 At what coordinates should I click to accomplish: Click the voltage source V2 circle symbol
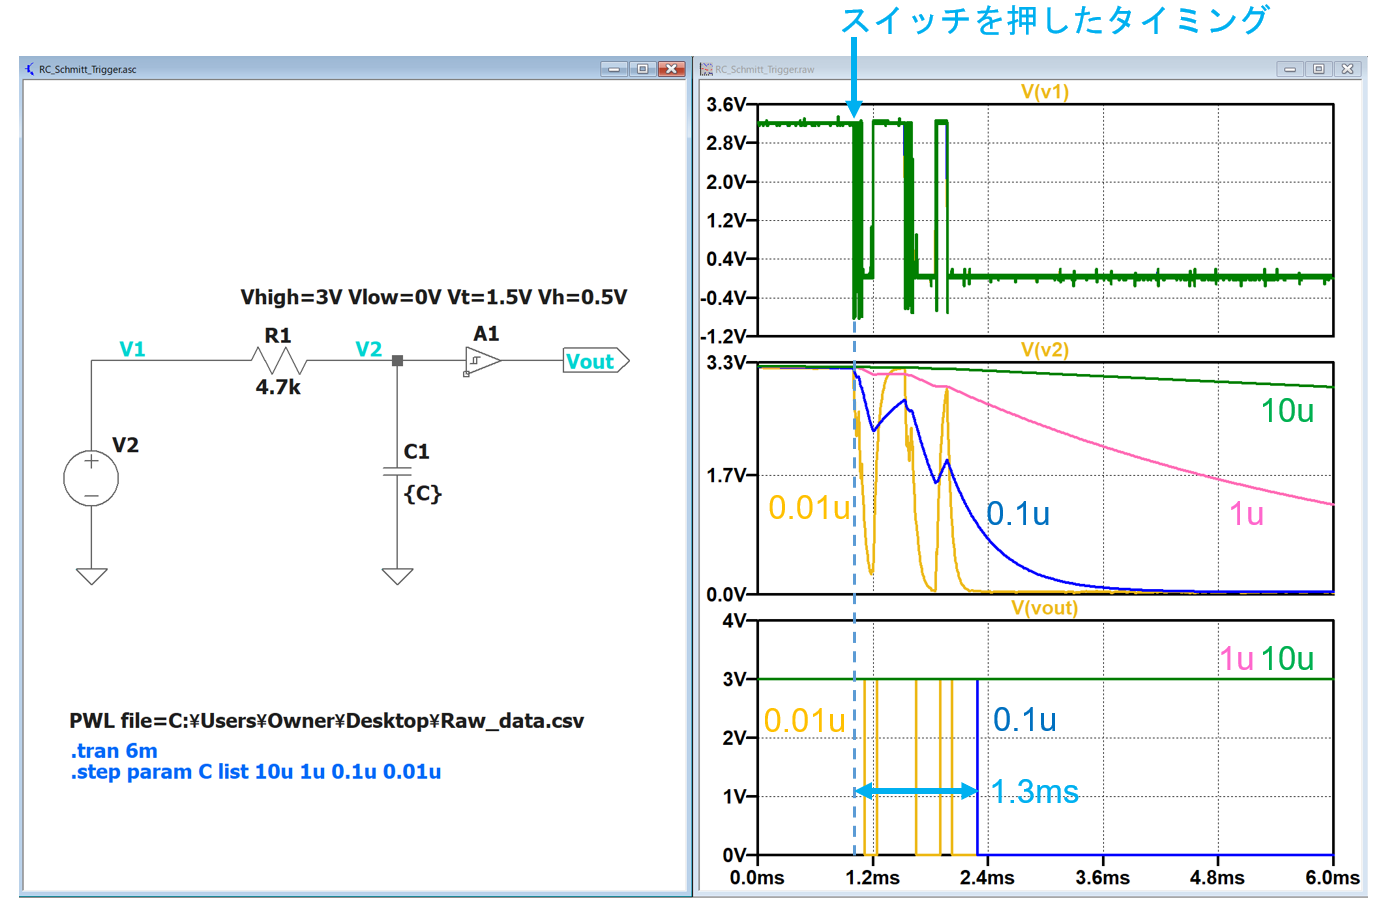[91, 478]
